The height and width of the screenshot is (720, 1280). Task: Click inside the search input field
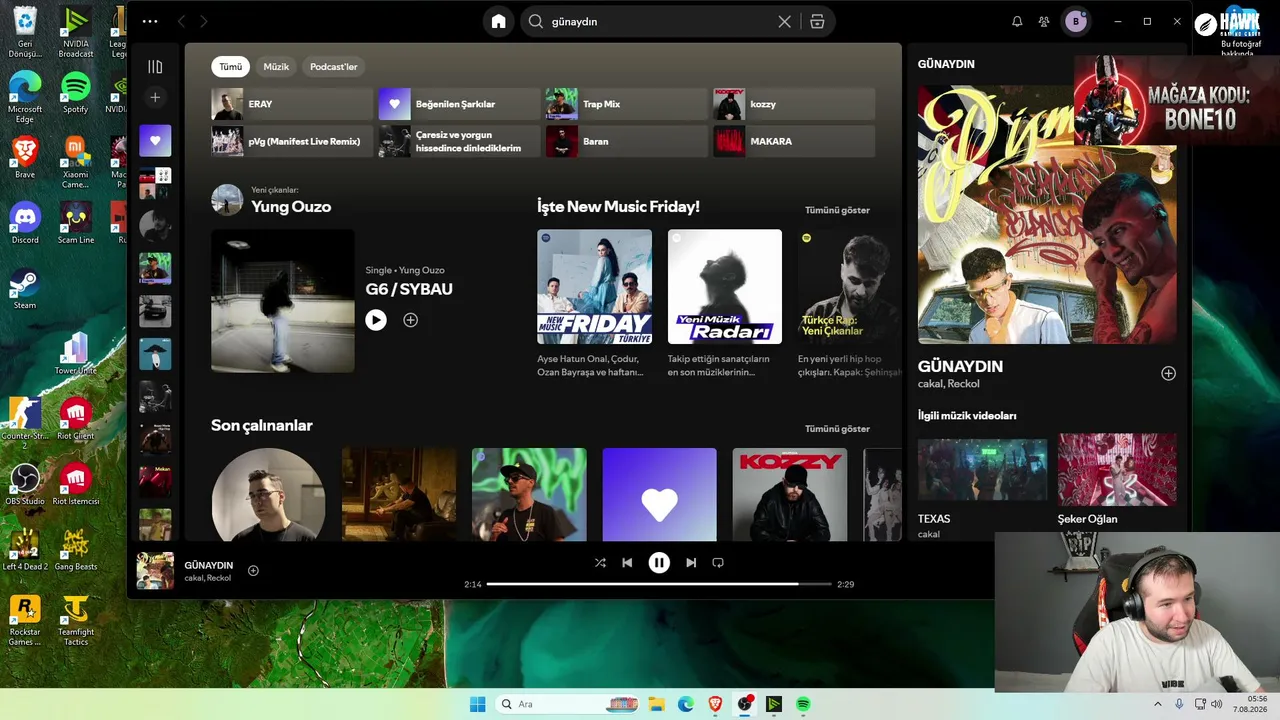tap(660, 21)
